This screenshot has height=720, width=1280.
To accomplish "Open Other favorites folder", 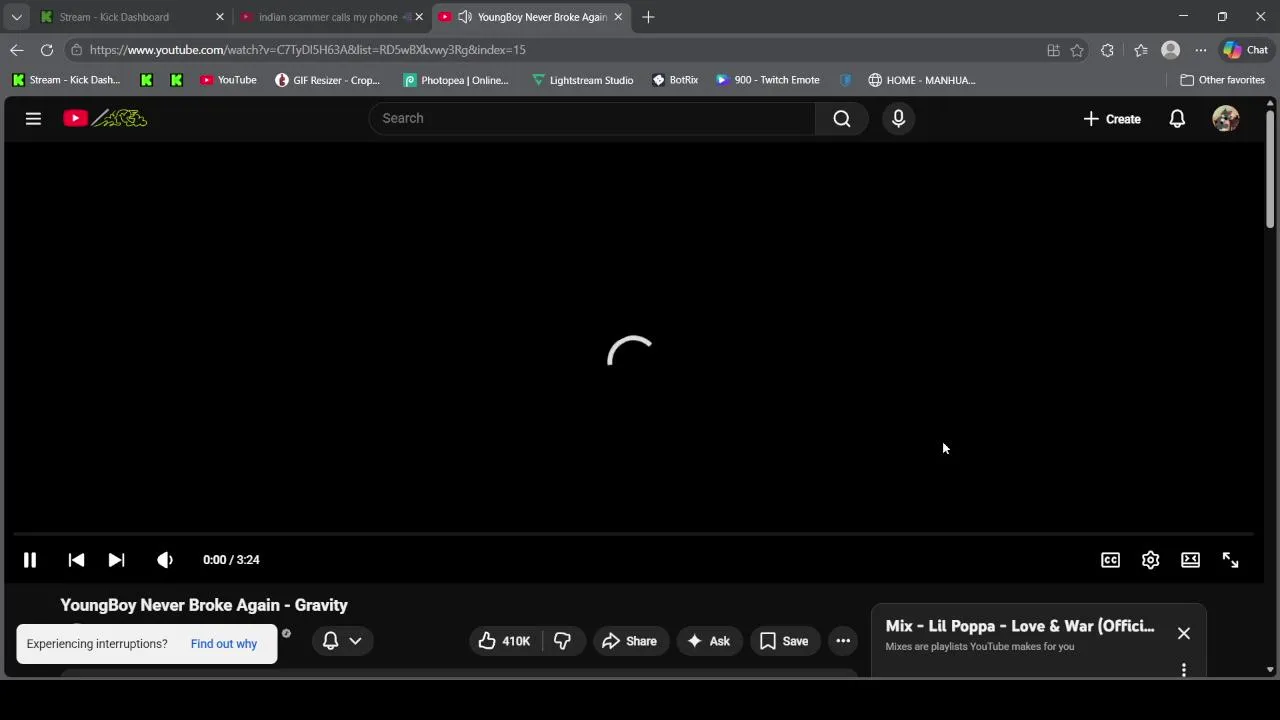I will [x=1222, y=80].
